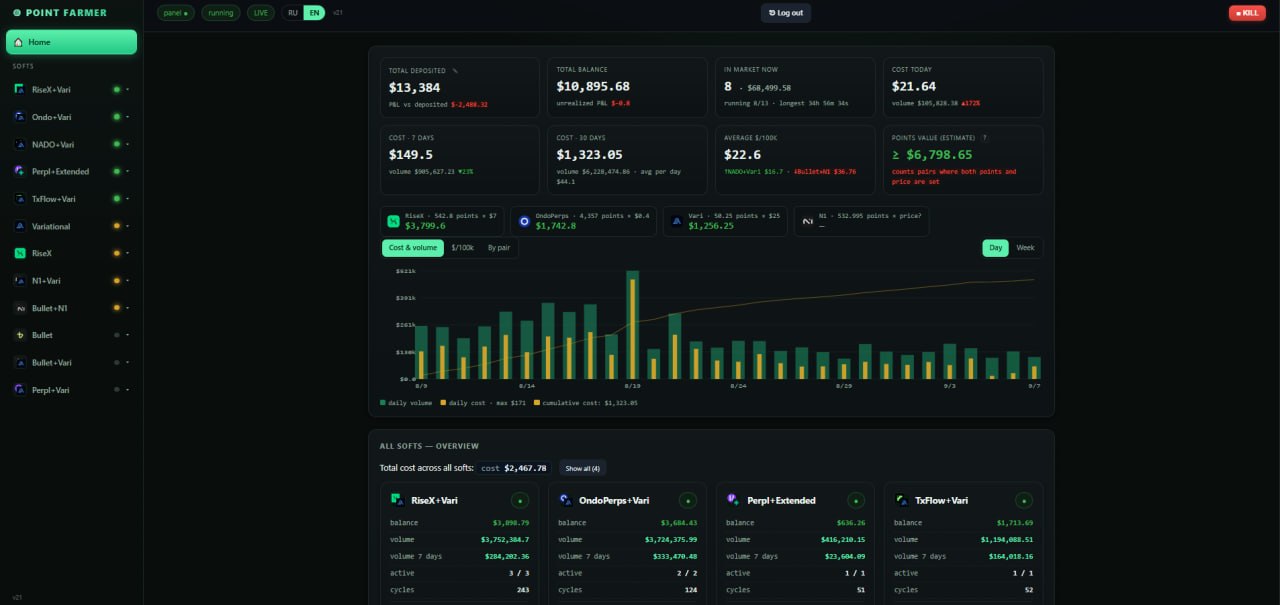Expand the N1+Vari sidebar chevron
The height and width of the screenshot is (605, 1280).
[x=128, y=281]
